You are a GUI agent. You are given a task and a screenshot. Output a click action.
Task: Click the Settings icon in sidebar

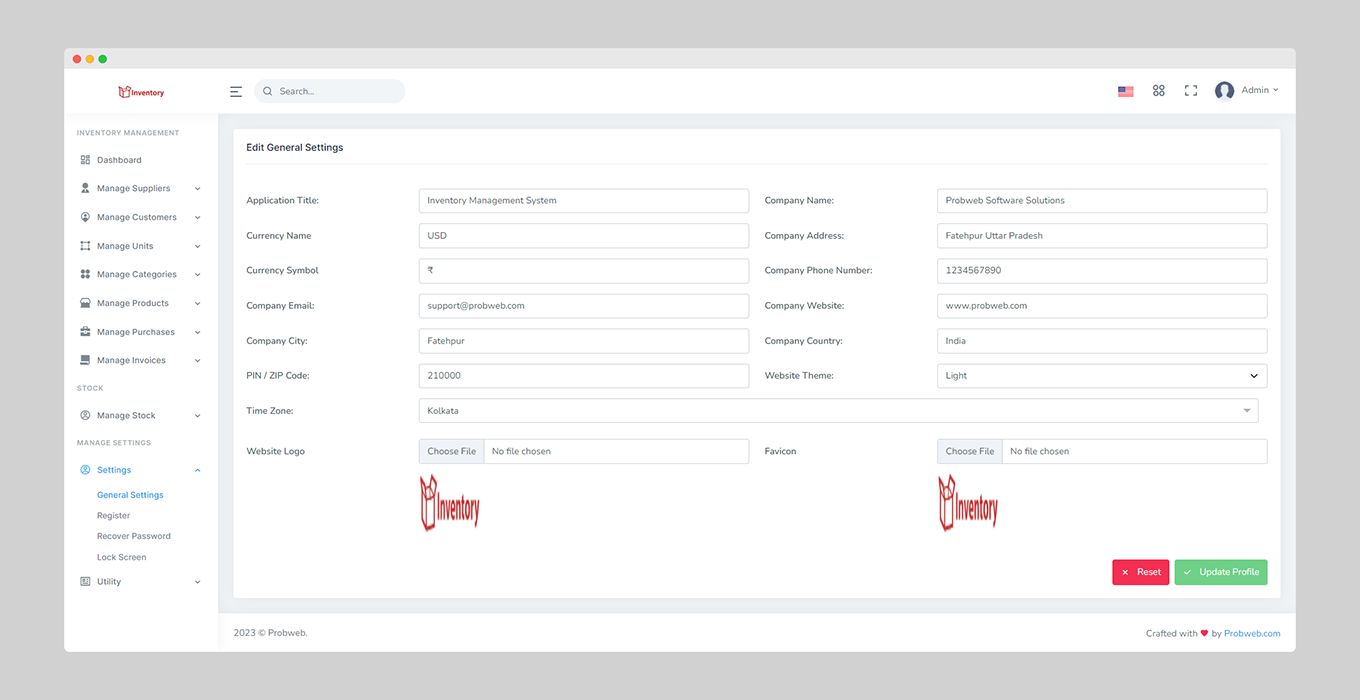85,470
